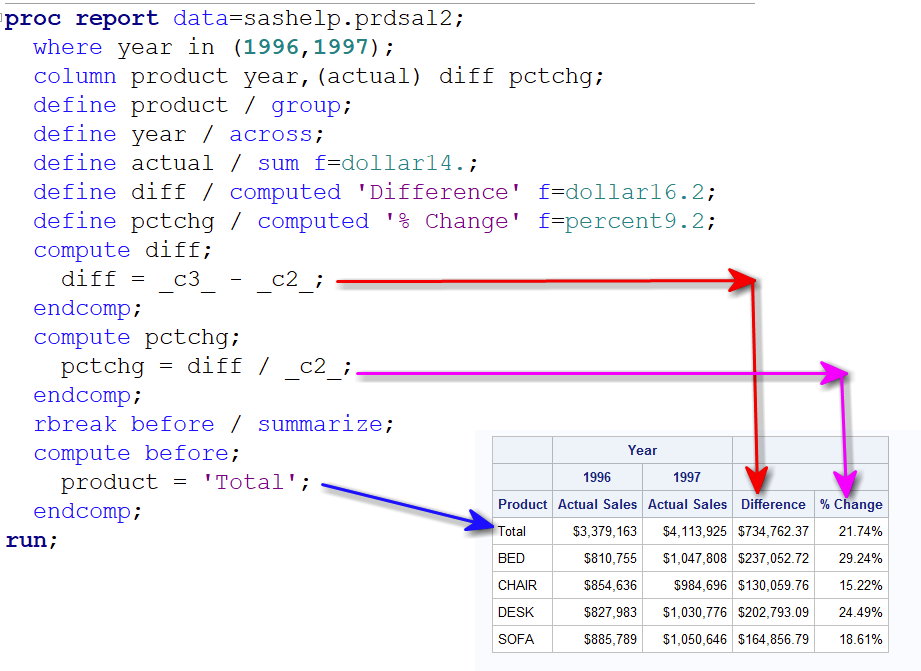Screen dimensions: 921x671
Task: Click the % Change column header
Action: coord(851,504)
